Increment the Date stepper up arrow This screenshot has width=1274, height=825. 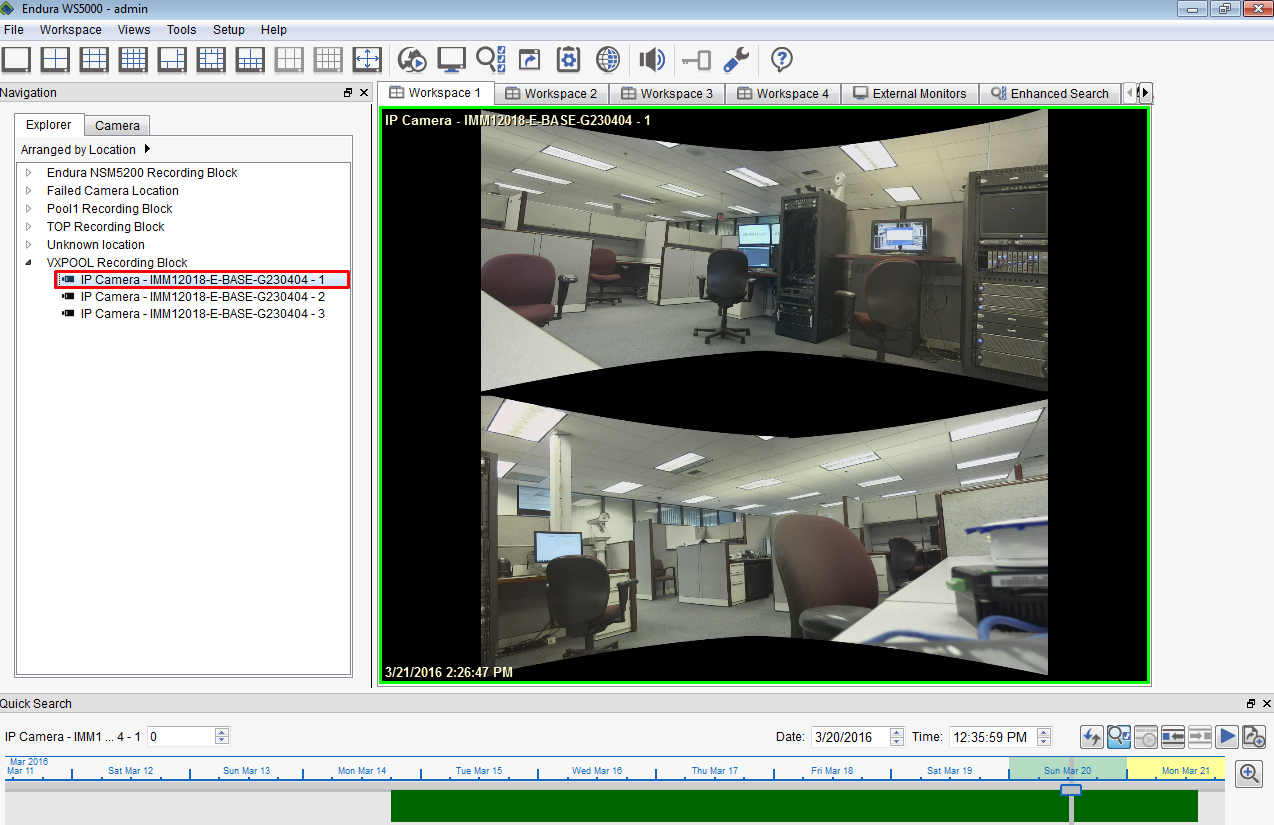click(x=896, y=732)
